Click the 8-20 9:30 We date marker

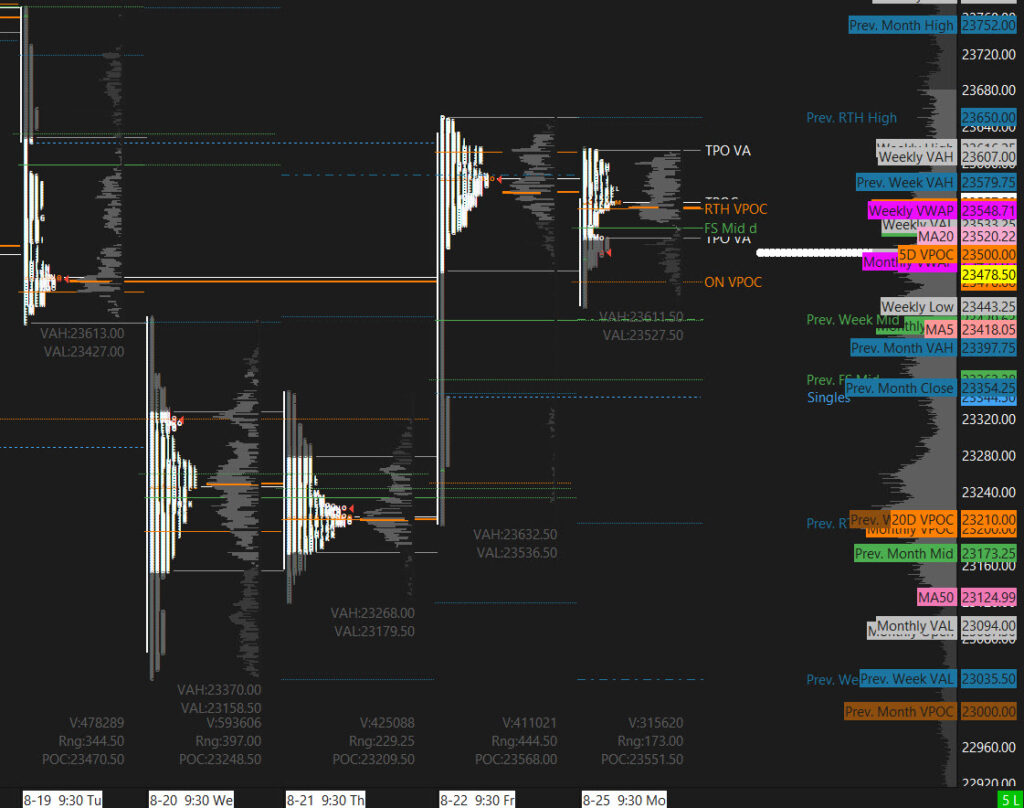pyautogui.click(x=189, y=800)
